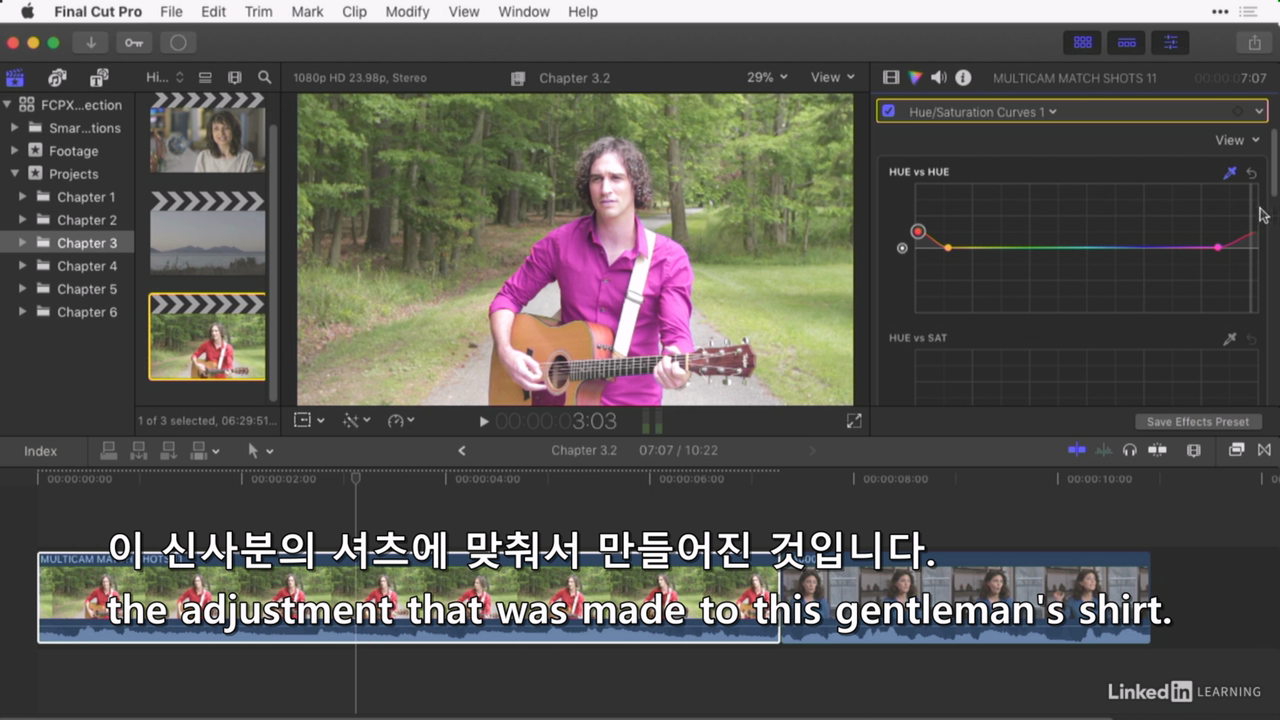Viewport: 1280px width, 720px height.
Task: Click Save Effects Preset button
Action: click(1198, 422)
